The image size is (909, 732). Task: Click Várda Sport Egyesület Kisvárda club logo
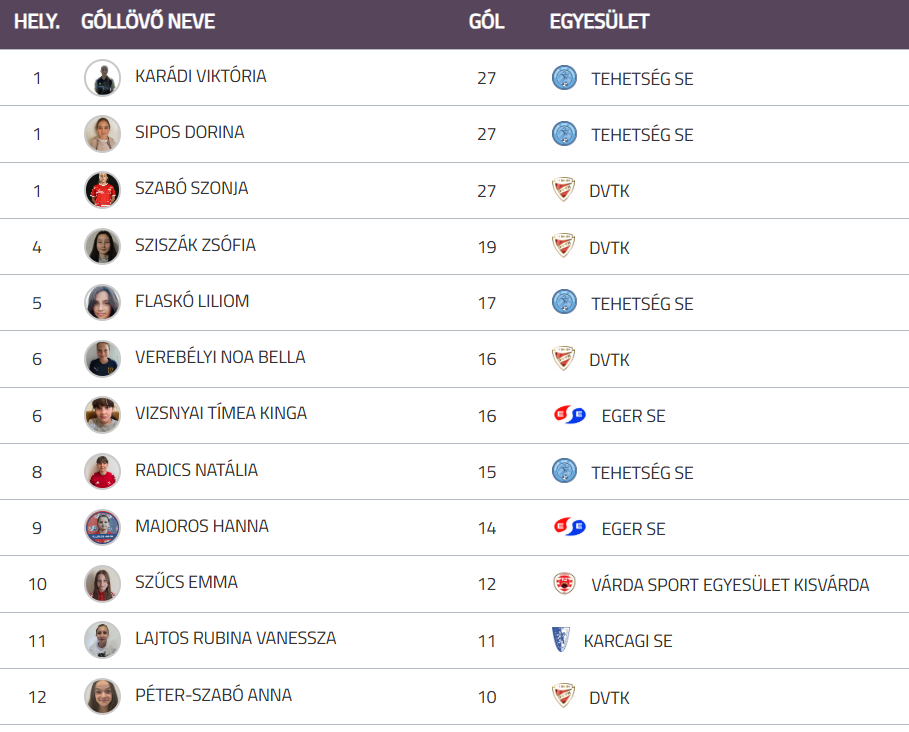click(564, 584)
